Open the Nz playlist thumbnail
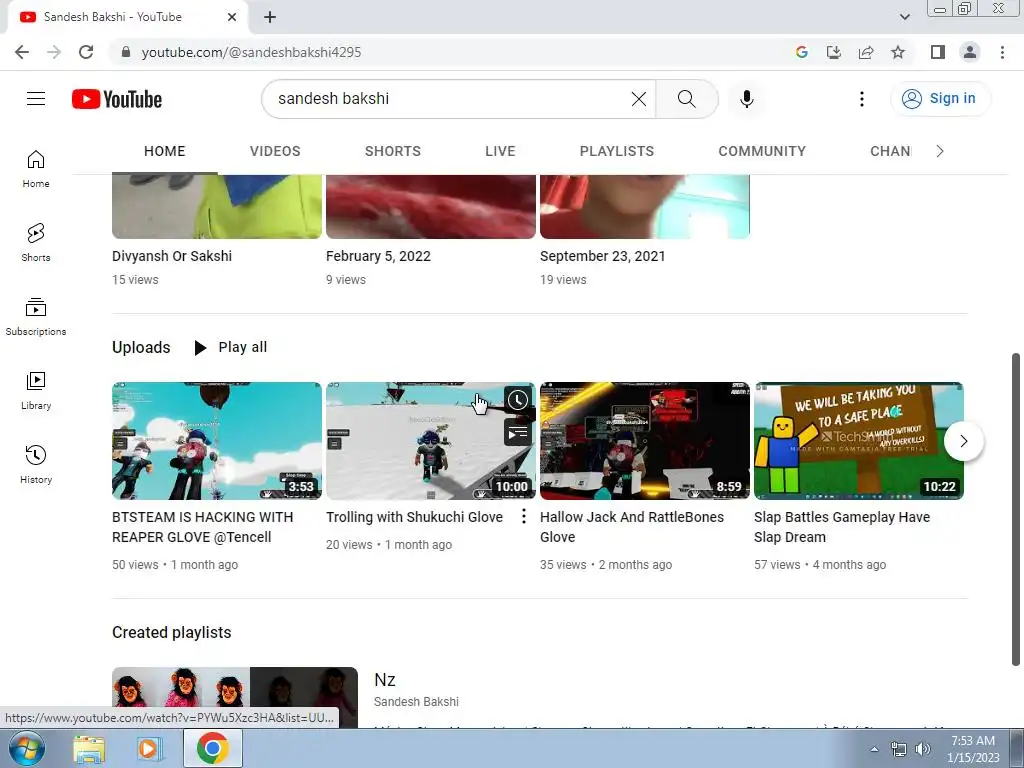The image size is (1024, 768). coord(234,697)
